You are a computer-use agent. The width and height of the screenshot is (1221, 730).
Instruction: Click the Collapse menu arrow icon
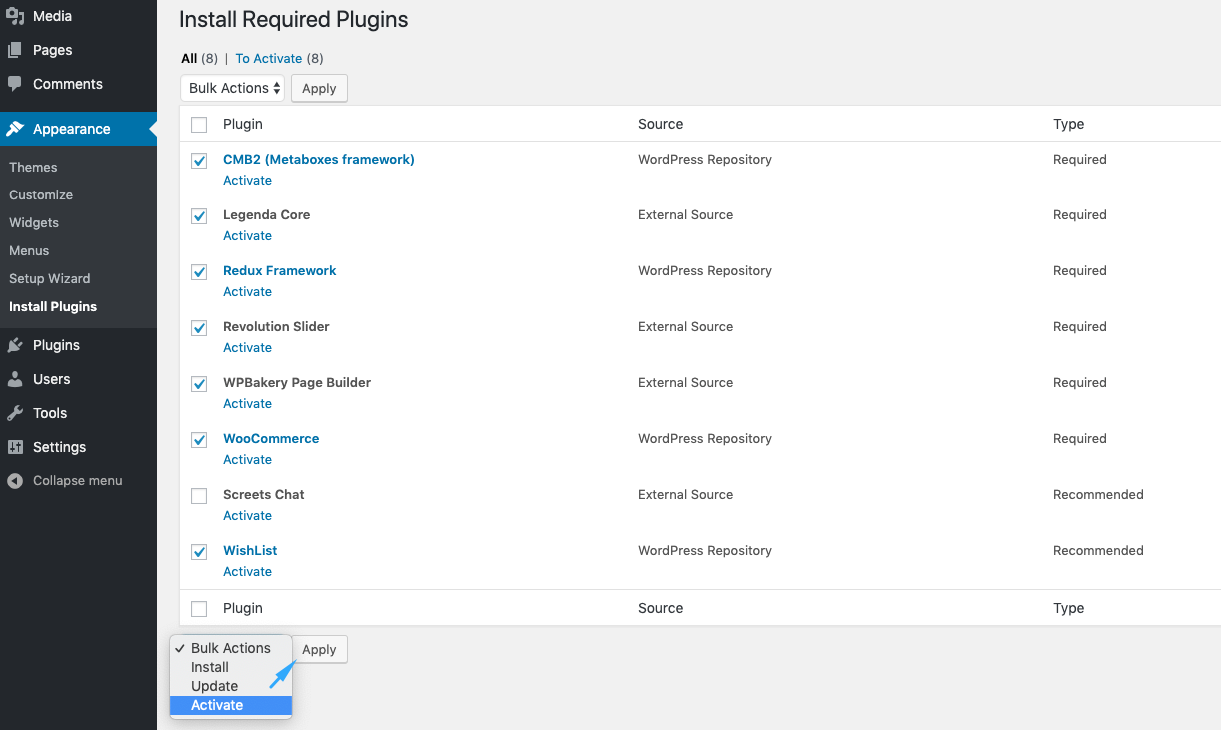tap(15, 481)
